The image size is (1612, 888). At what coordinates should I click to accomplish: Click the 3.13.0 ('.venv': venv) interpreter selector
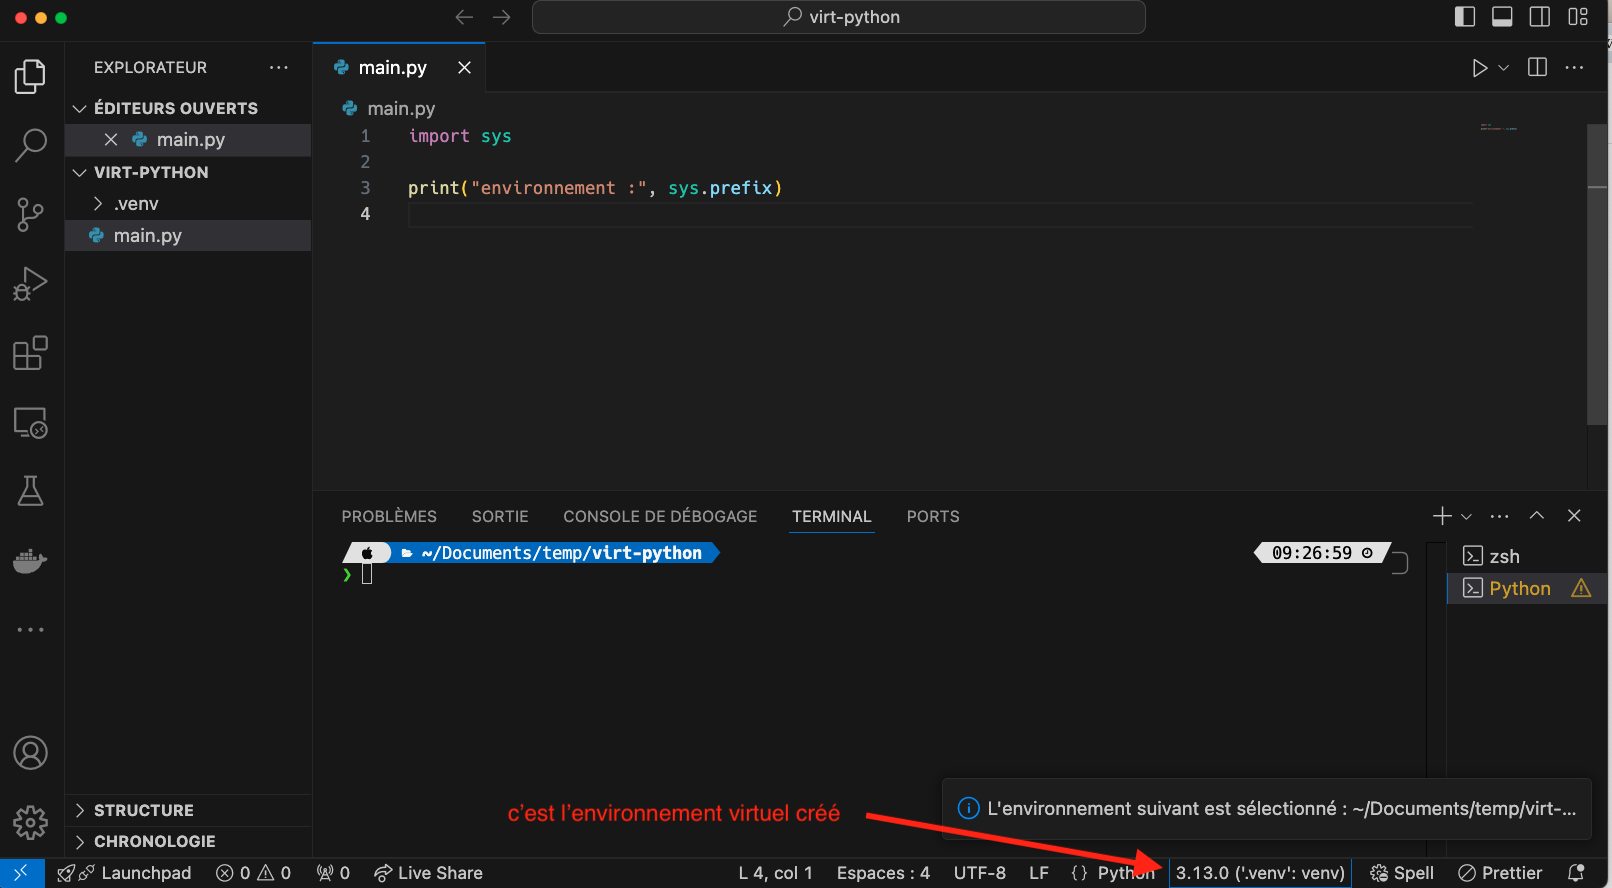pyautogui.click(x=1260, y=873)
